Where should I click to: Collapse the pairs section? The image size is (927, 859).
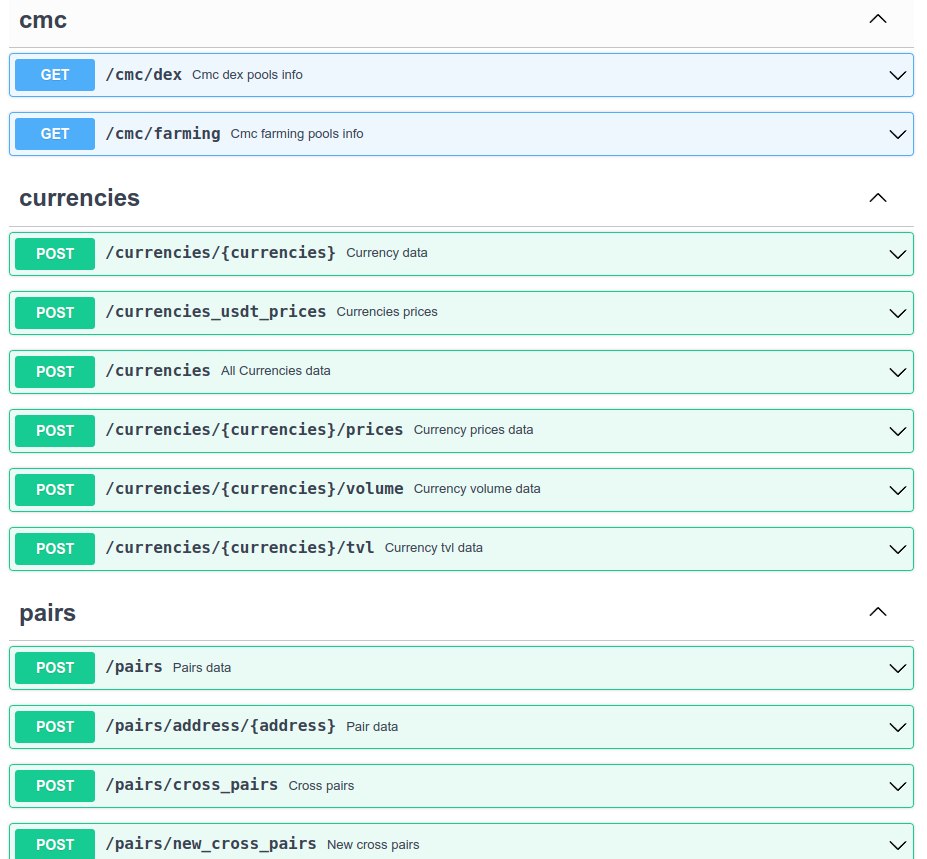pyautogui.click(x=877, y=612)
